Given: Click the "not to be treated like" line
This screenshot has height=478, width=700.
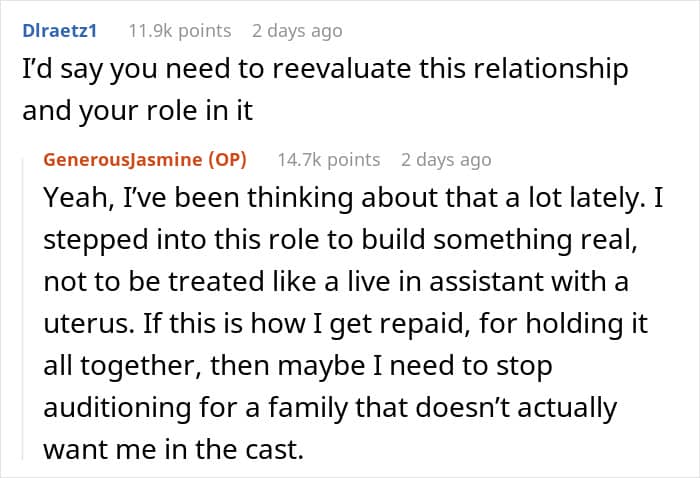Looking at the screenshot, I should pyautogui.click(x=336, y=282).
